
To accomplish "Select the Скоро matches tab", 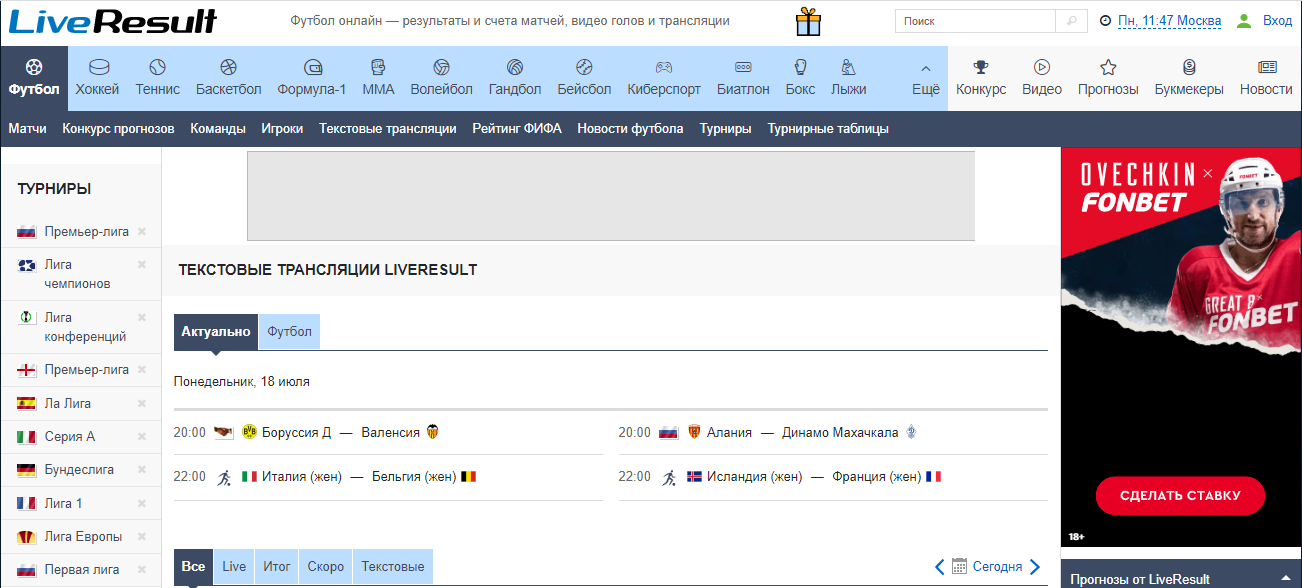I will coord(326,567).
